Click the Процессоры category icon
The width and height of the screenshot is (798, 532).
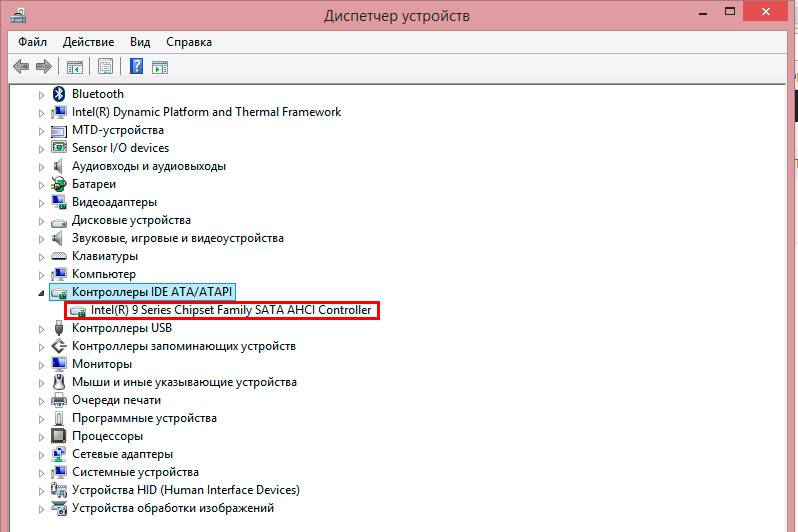pyautogui.click(x=59, y=436)
